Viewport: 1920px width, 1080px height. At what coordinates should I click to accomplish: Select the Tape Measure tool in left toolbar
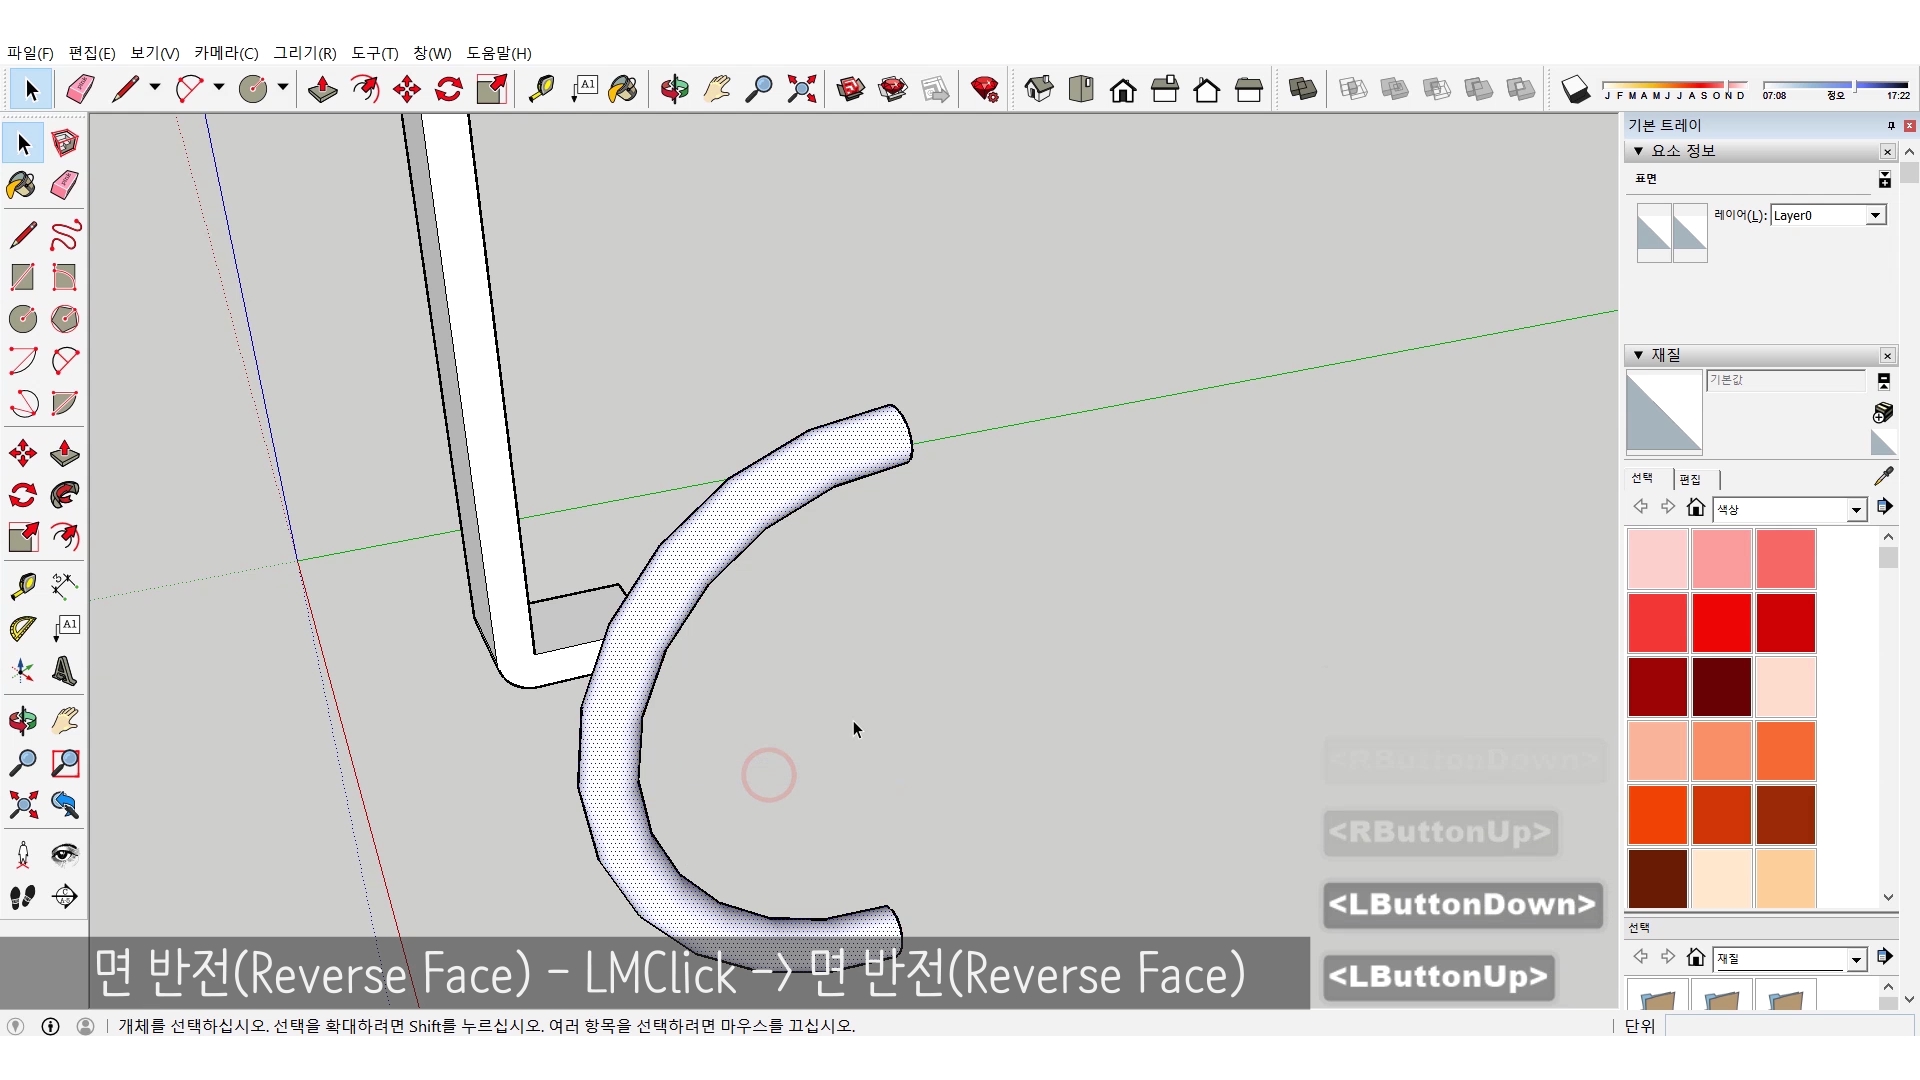22,585
